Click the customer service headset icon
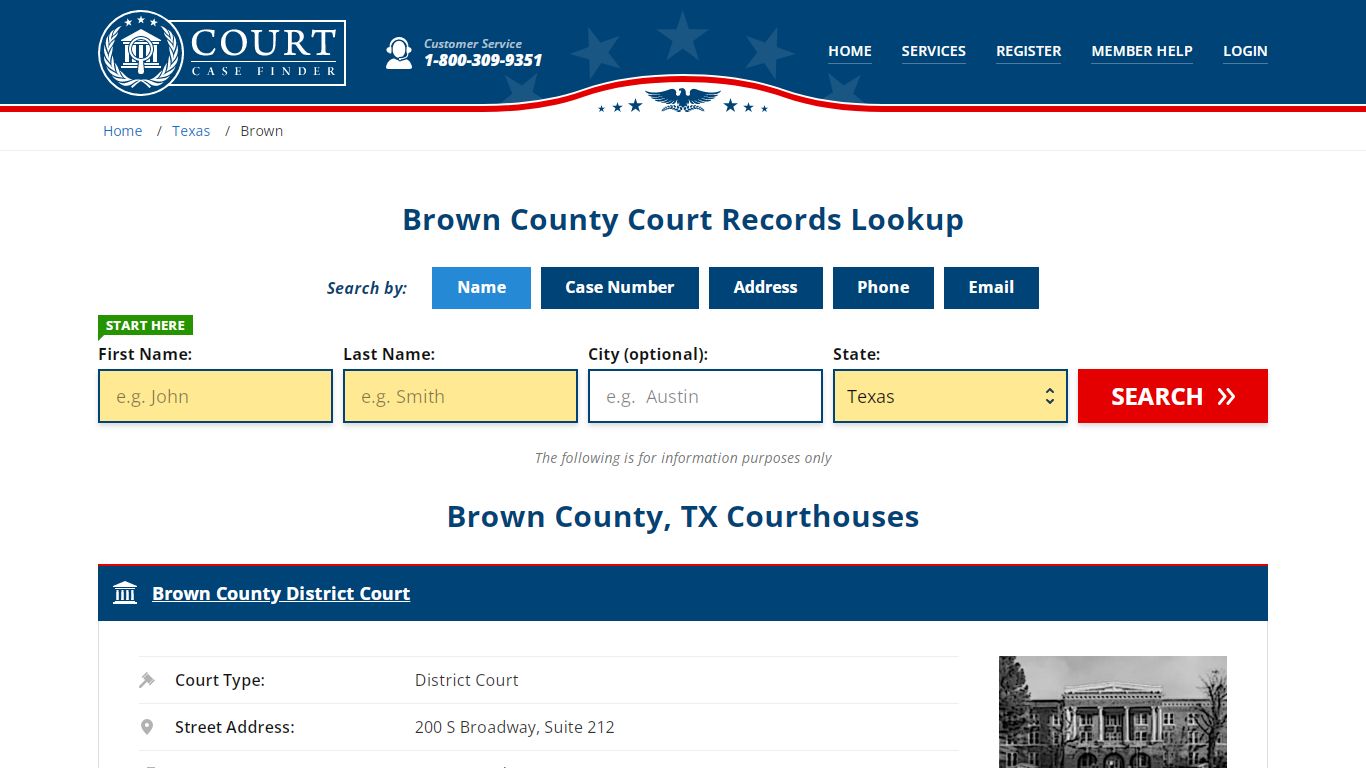1366x768 pixels. click(399, 53)
